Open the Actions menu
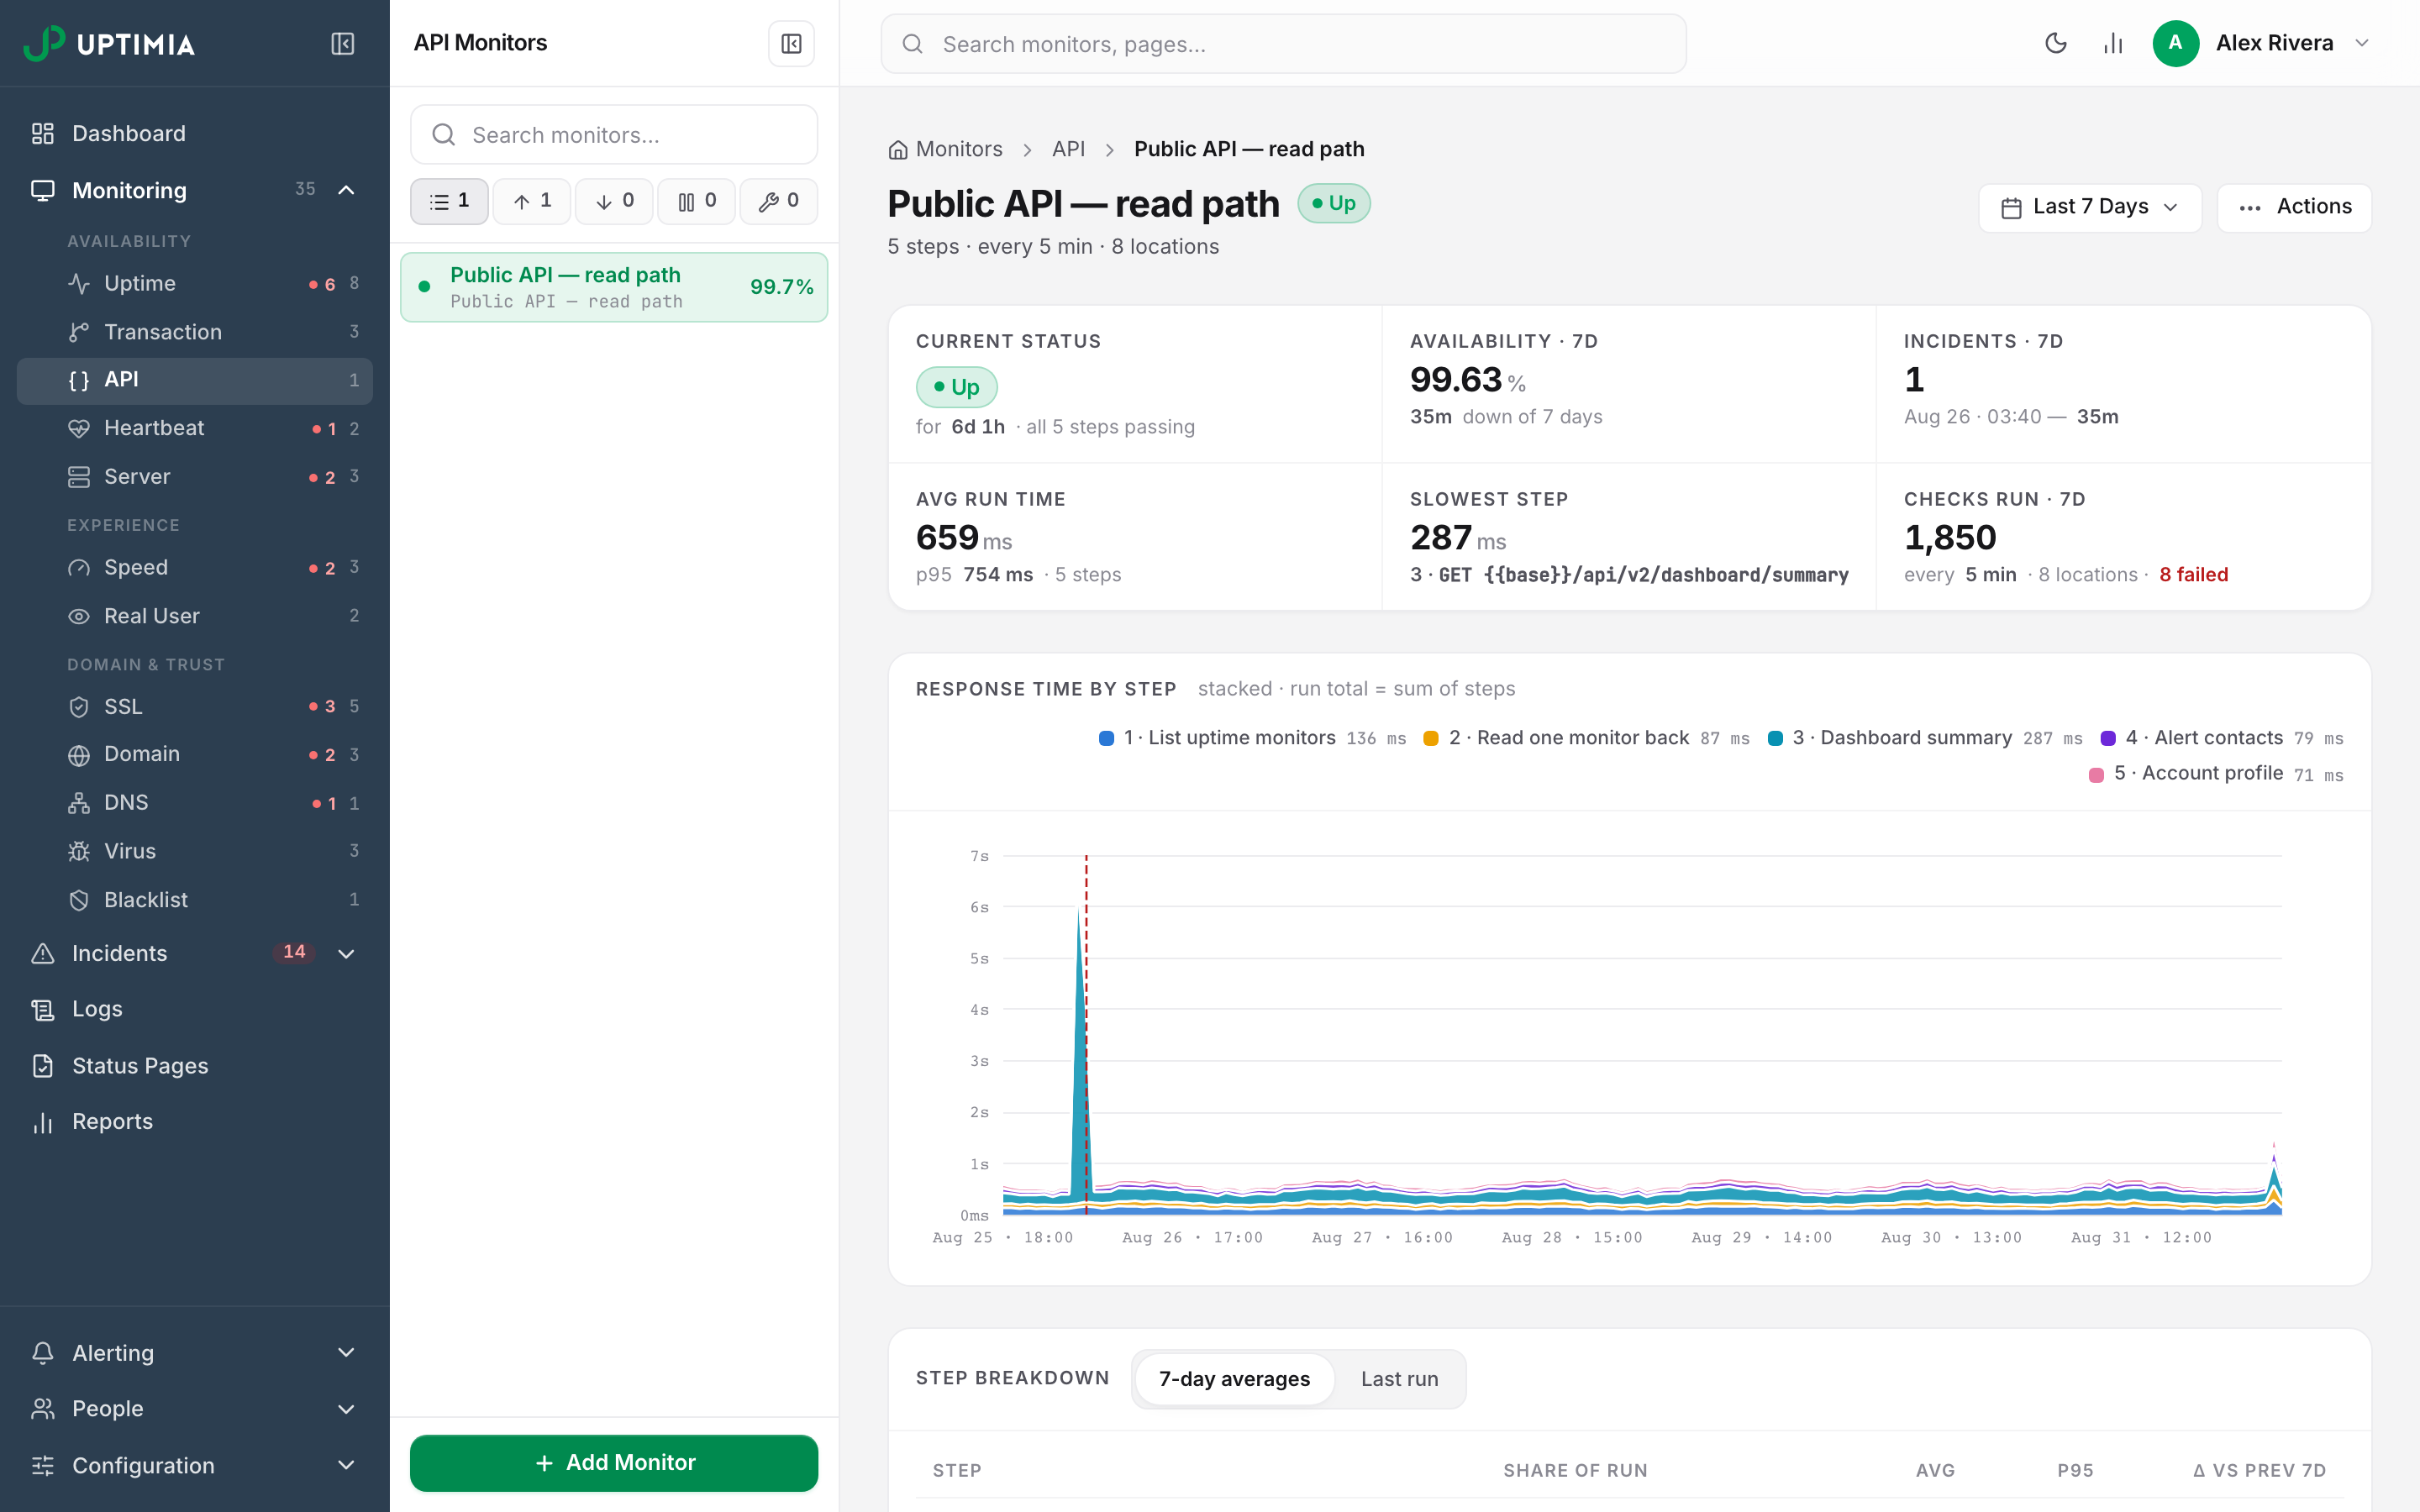2420x1512 pixels. tap(2294, 207)
